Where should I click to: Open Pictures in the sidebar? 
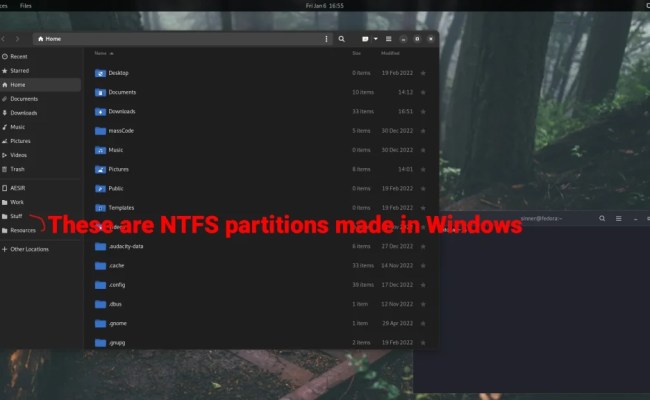click(40, 141)
